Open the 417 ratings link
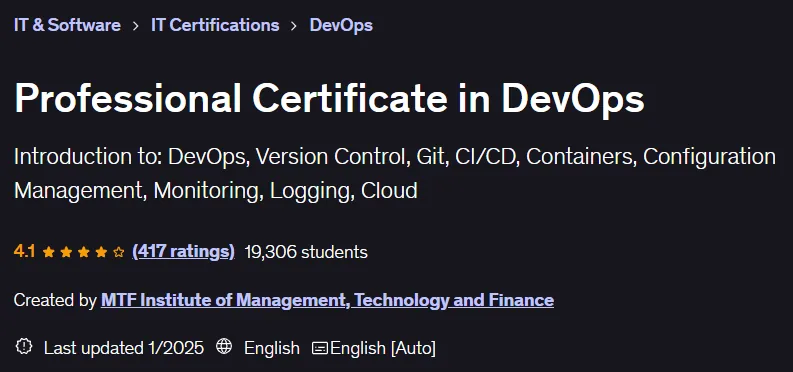The width and height of the screenshot is (793, 372). click(x=183, y=251)
